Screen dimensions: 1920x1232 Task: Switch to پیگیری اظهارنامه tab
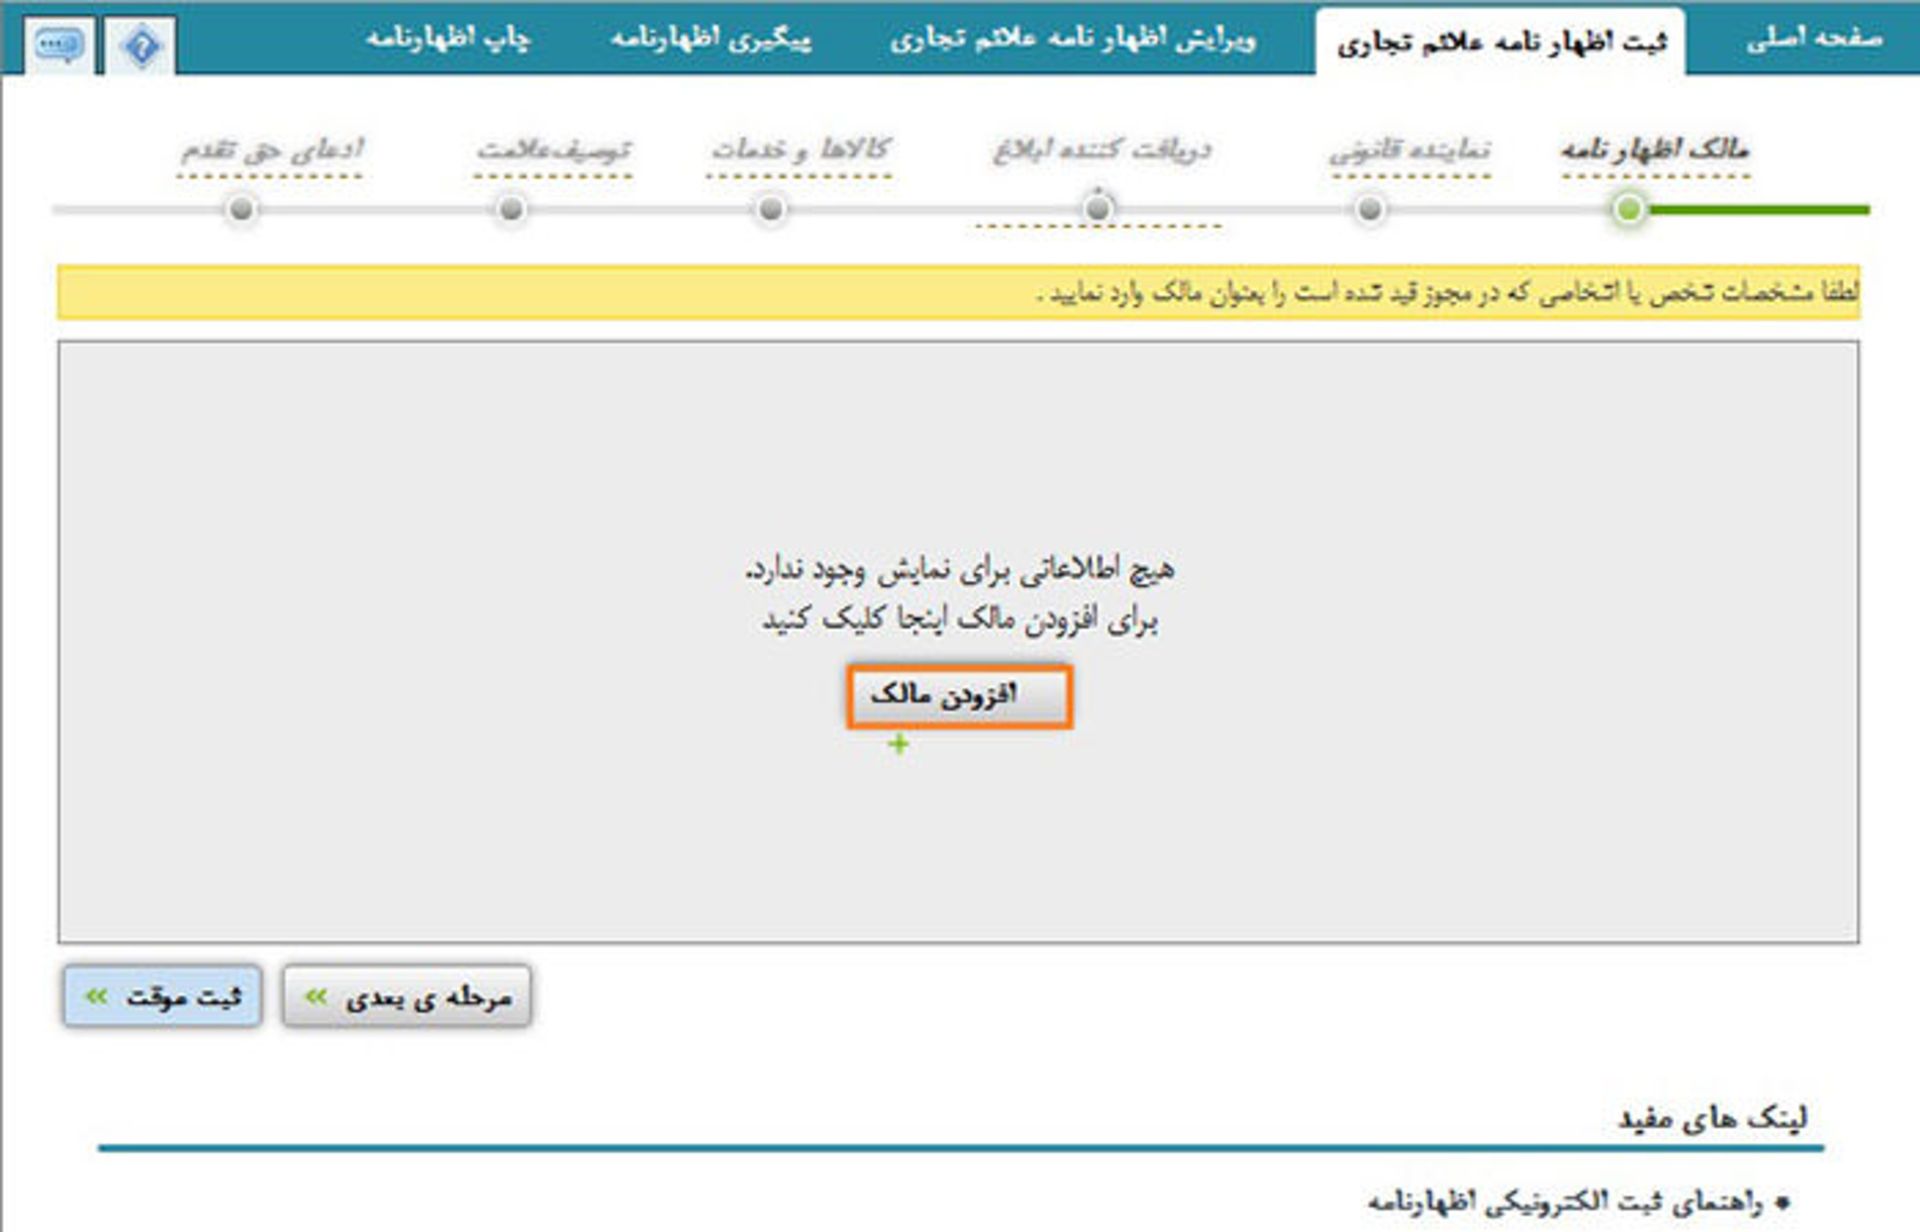coord(711,39)
